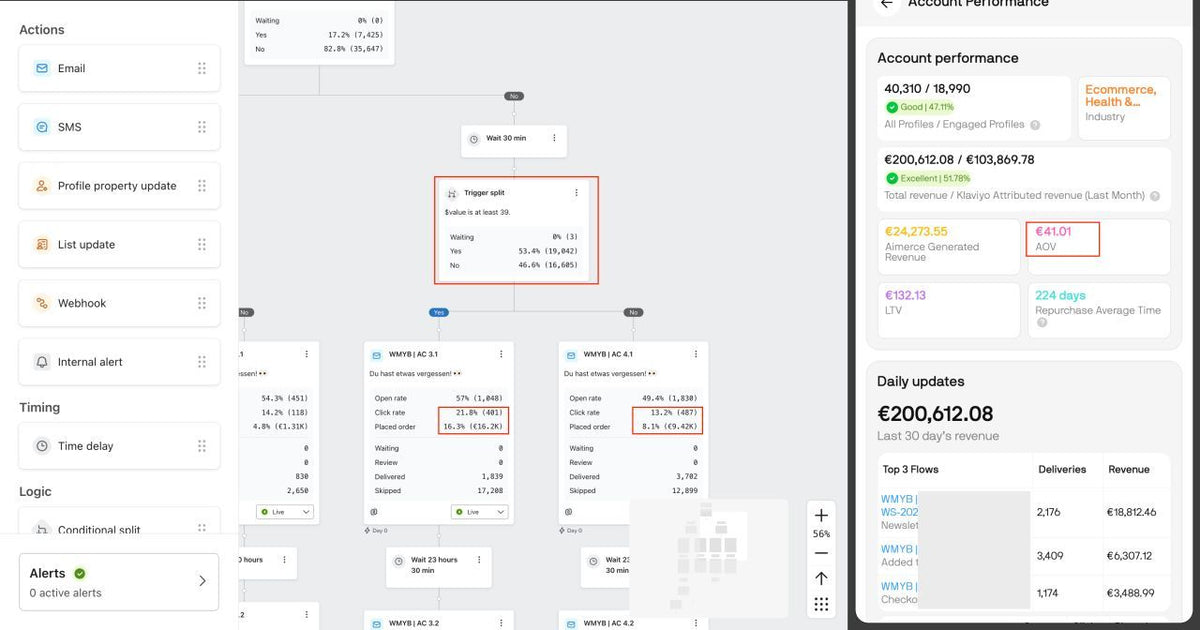
Task: Open the Live status dropdown on leftmost email card
Action: click(285, 512)
